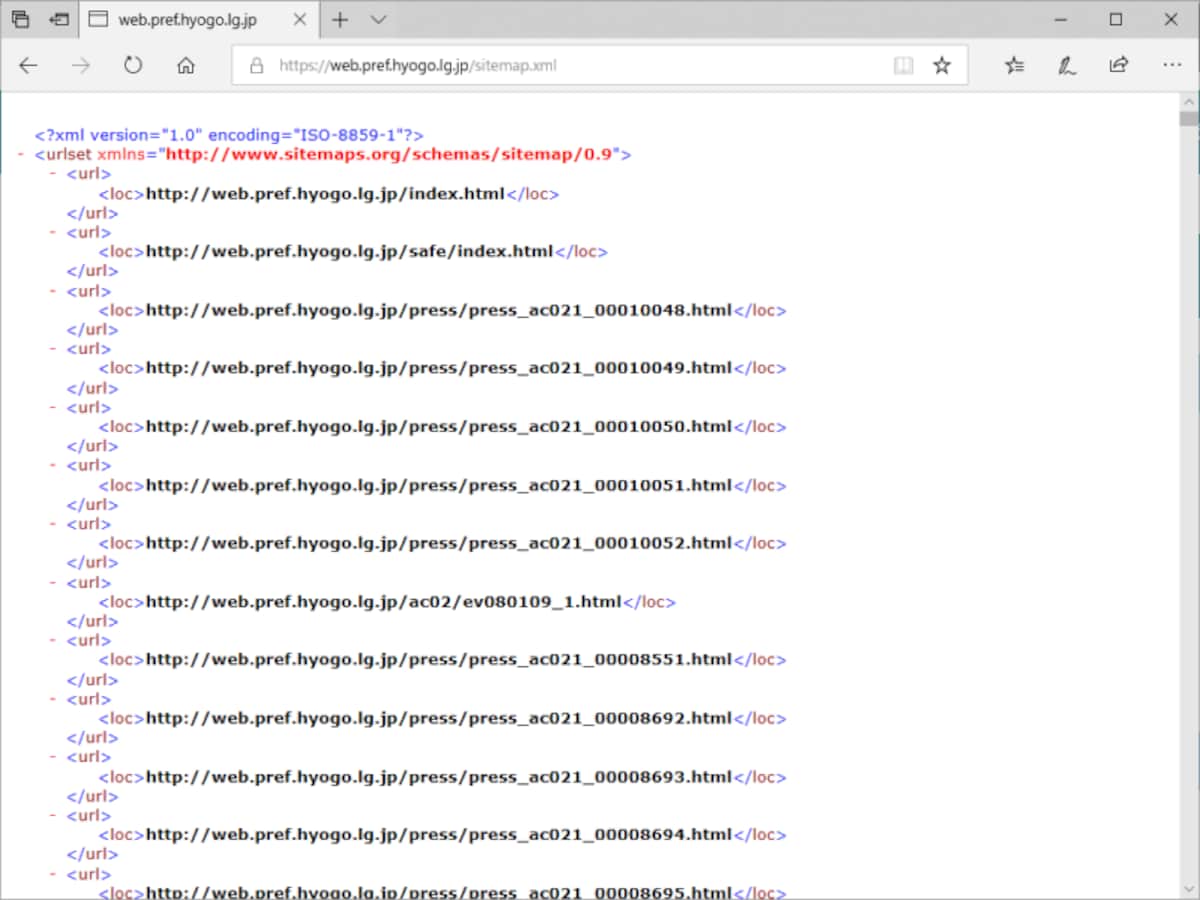Click the browser Back arrow

tap(28, 66)
